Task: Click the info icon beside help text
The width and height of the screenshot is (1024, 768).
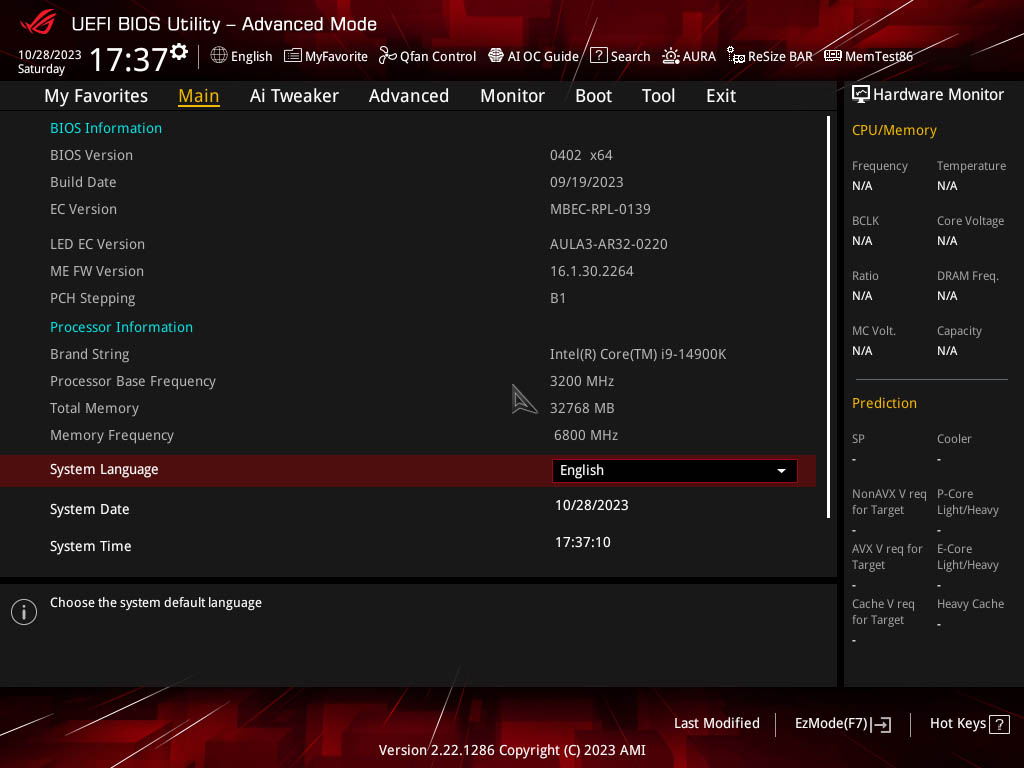Action: pyautogui.click(x=24, y=612)
